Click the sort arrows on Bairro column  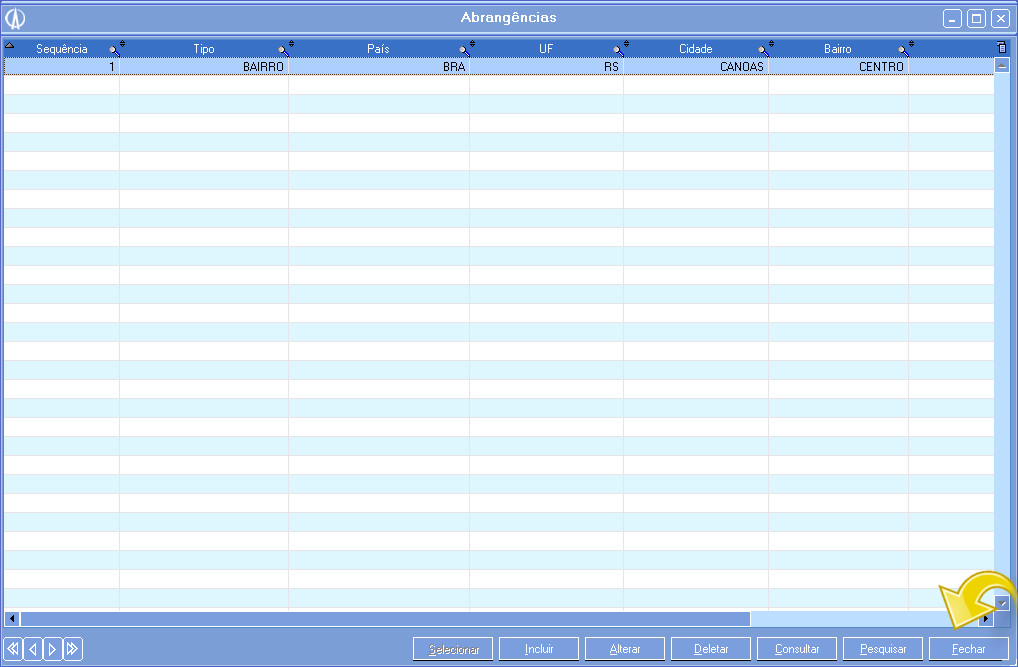coord(911,44)
